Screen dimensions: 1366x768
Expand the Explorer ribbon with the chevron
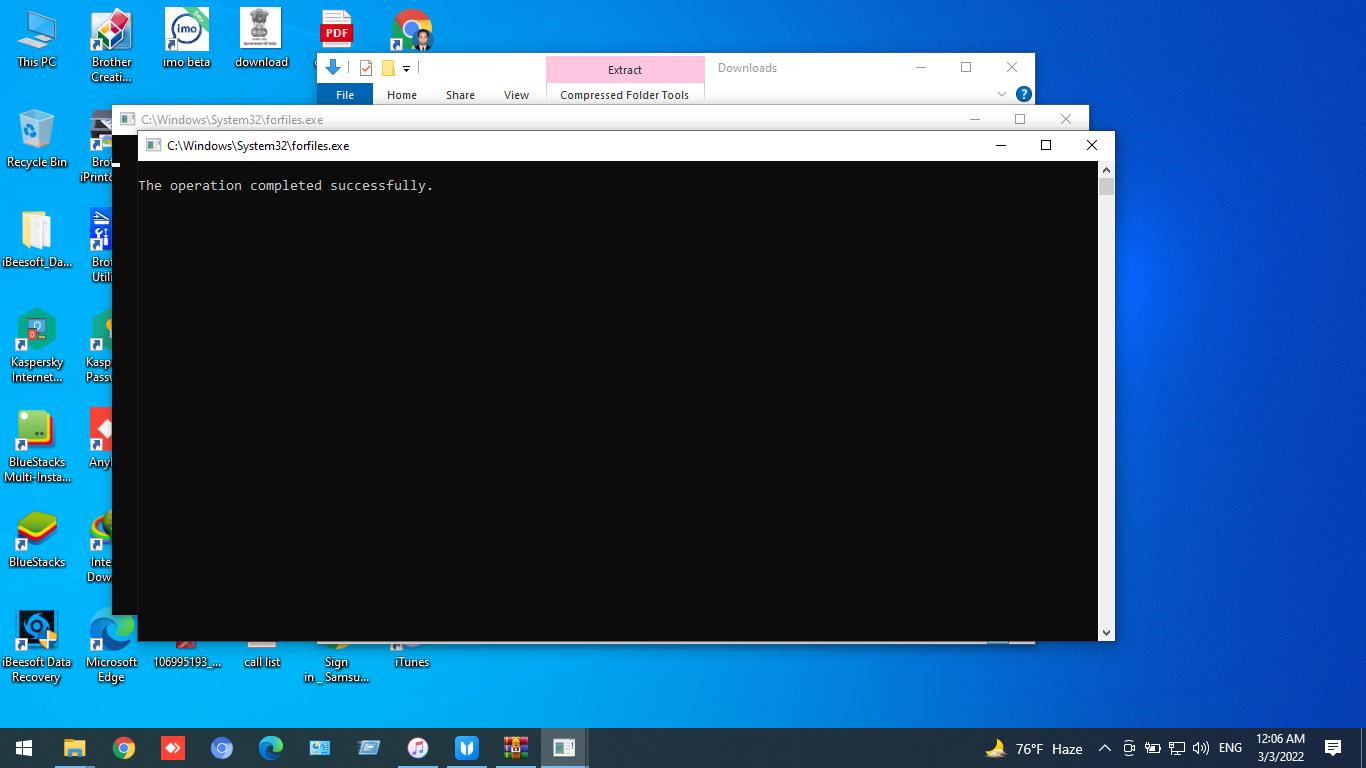tap(1001, 94)
